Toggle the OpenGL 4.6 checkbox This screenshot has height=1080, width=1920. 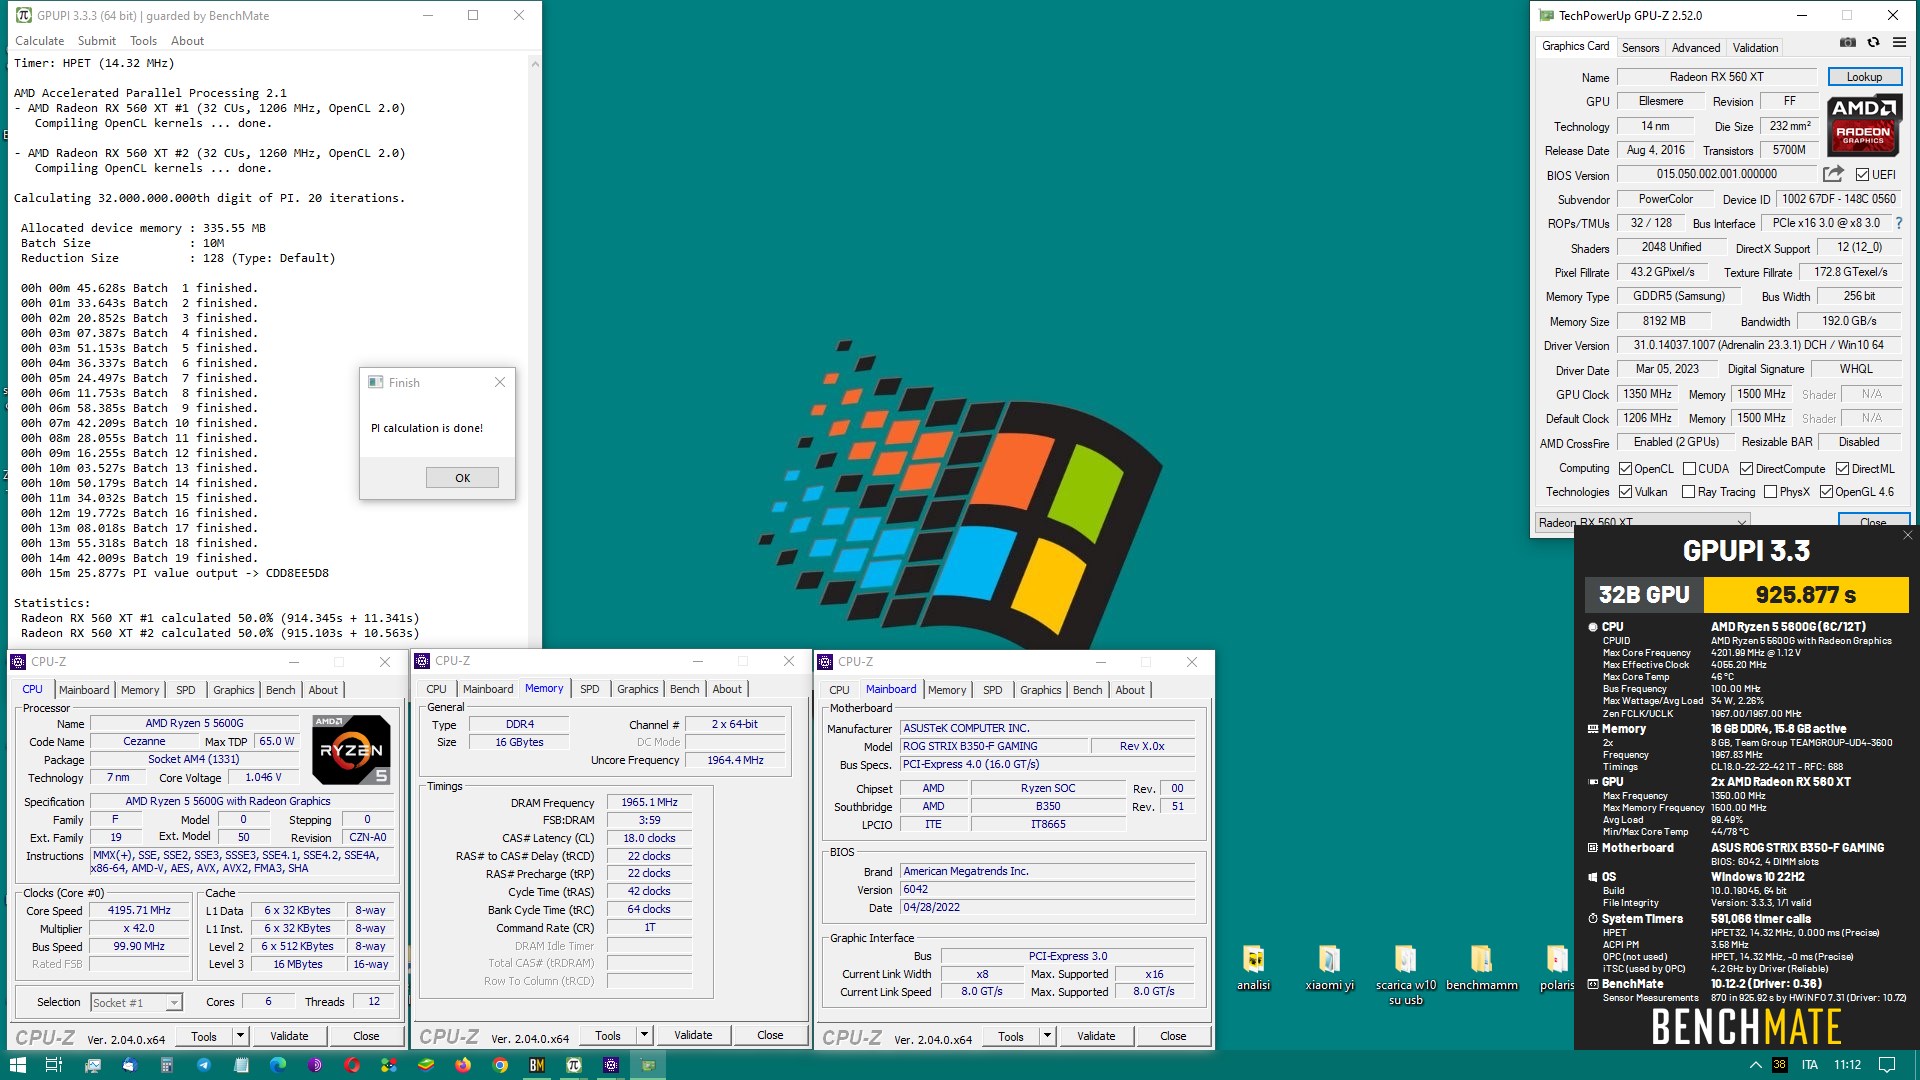click(1826, 492)
